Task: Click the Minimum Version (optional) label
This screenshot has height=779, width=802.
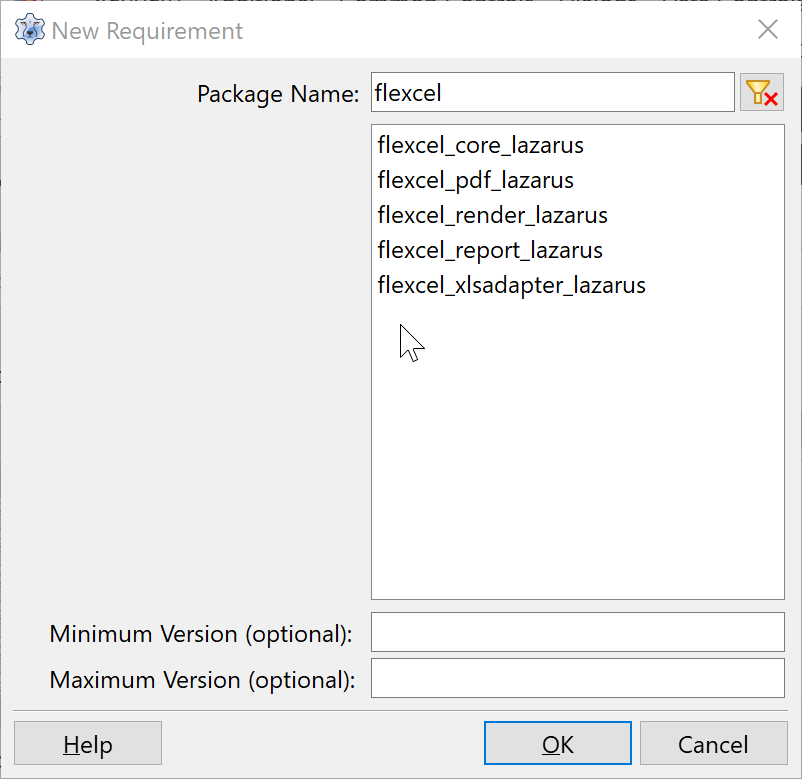Action: click(x=201, y=634)
